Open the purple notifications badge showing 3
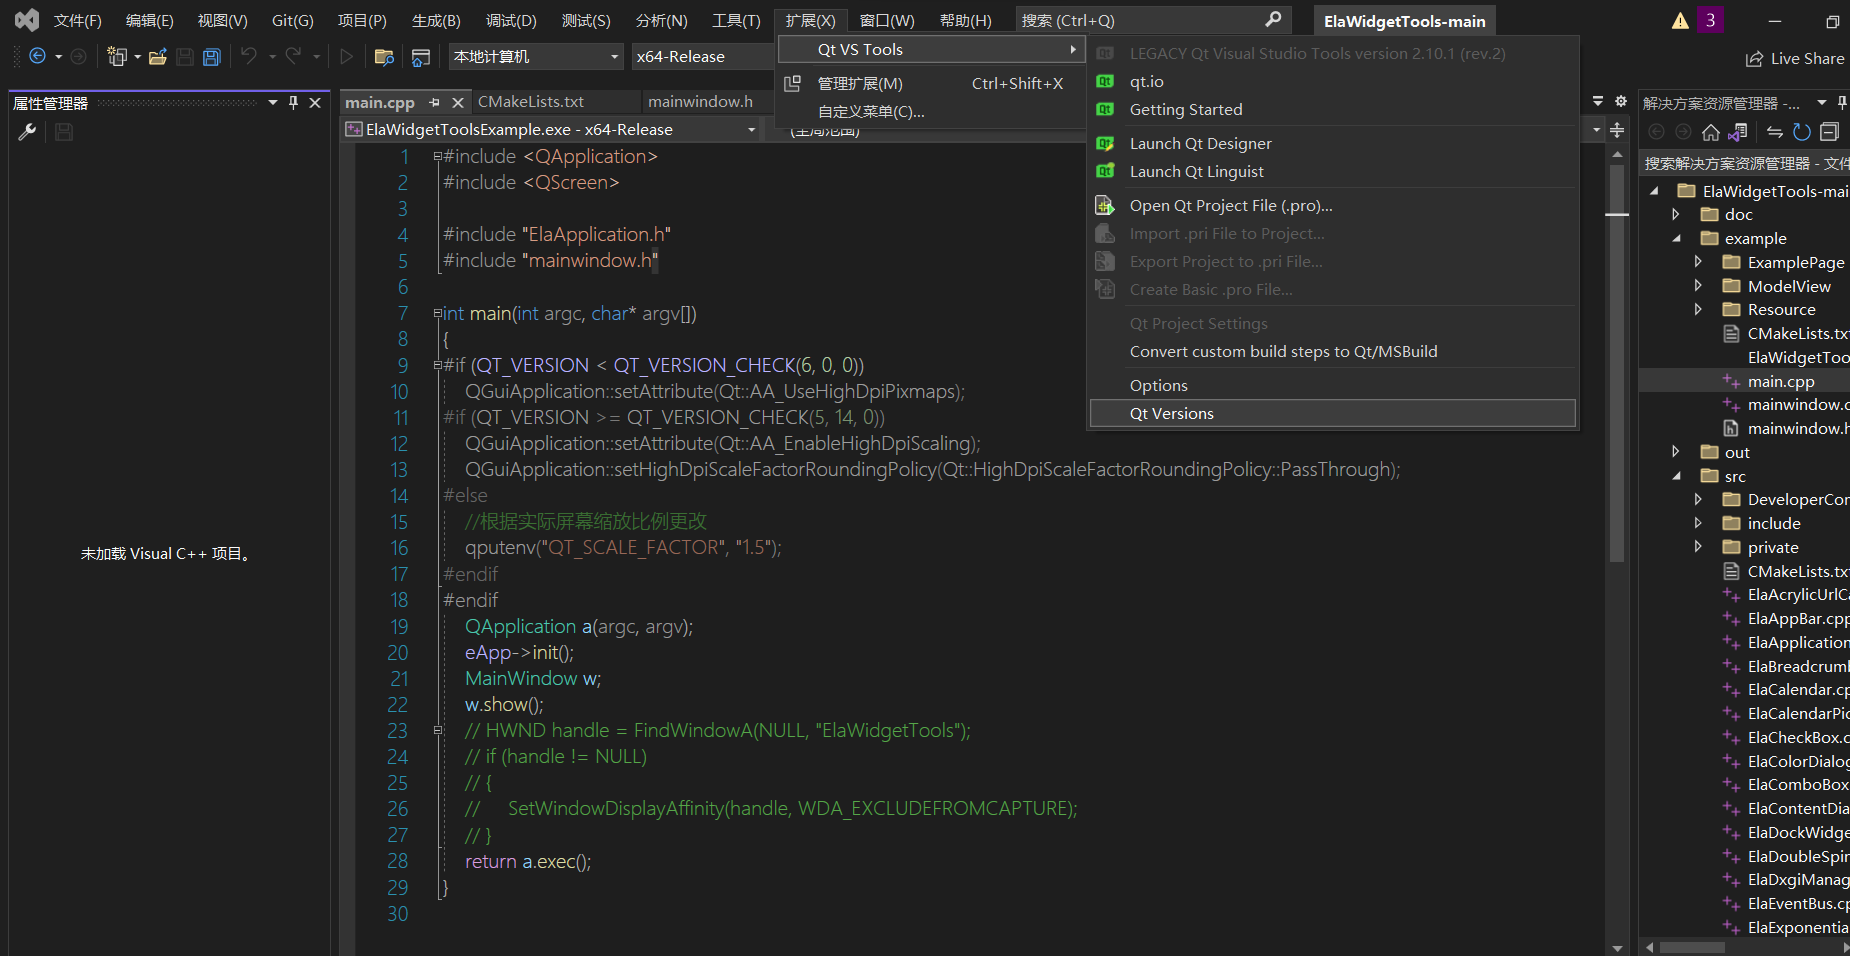Screen dimensions: 1850x956 (x=1710, y=20)
